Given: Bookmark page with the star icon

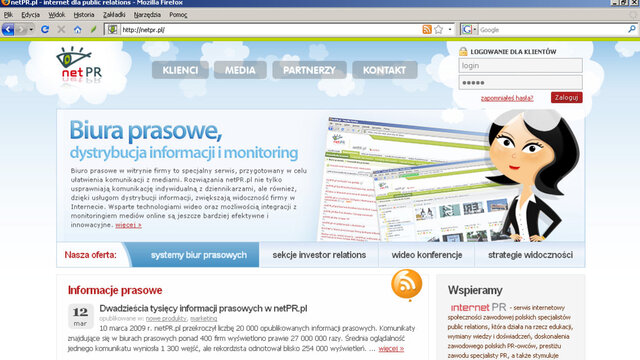Looking at the screenshot, I should 439,29.
